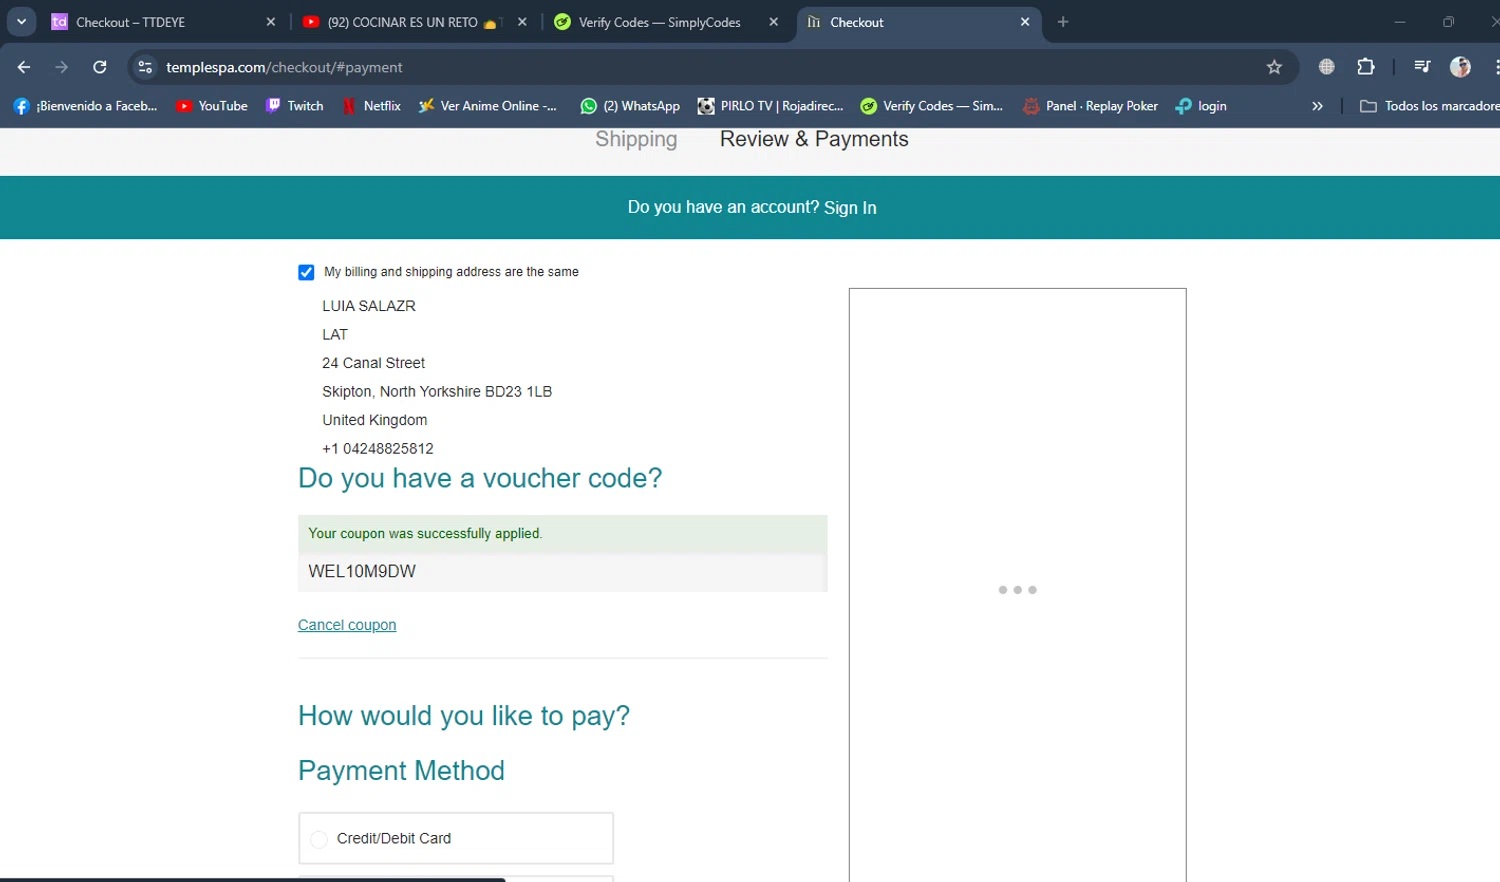Image resolution: width=1500 pixels, height=882 pixels.
Task: Open Todos los marcadores folder
Action: click(x=1429, y=106)
